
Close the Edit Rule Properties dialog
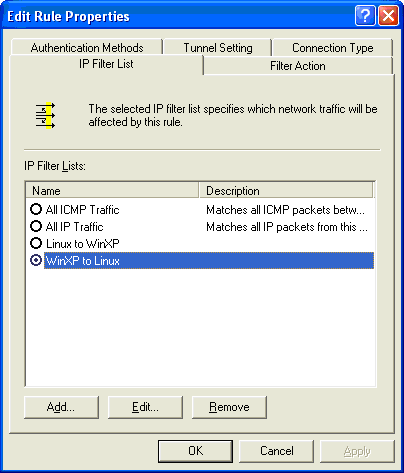[388, 15]
